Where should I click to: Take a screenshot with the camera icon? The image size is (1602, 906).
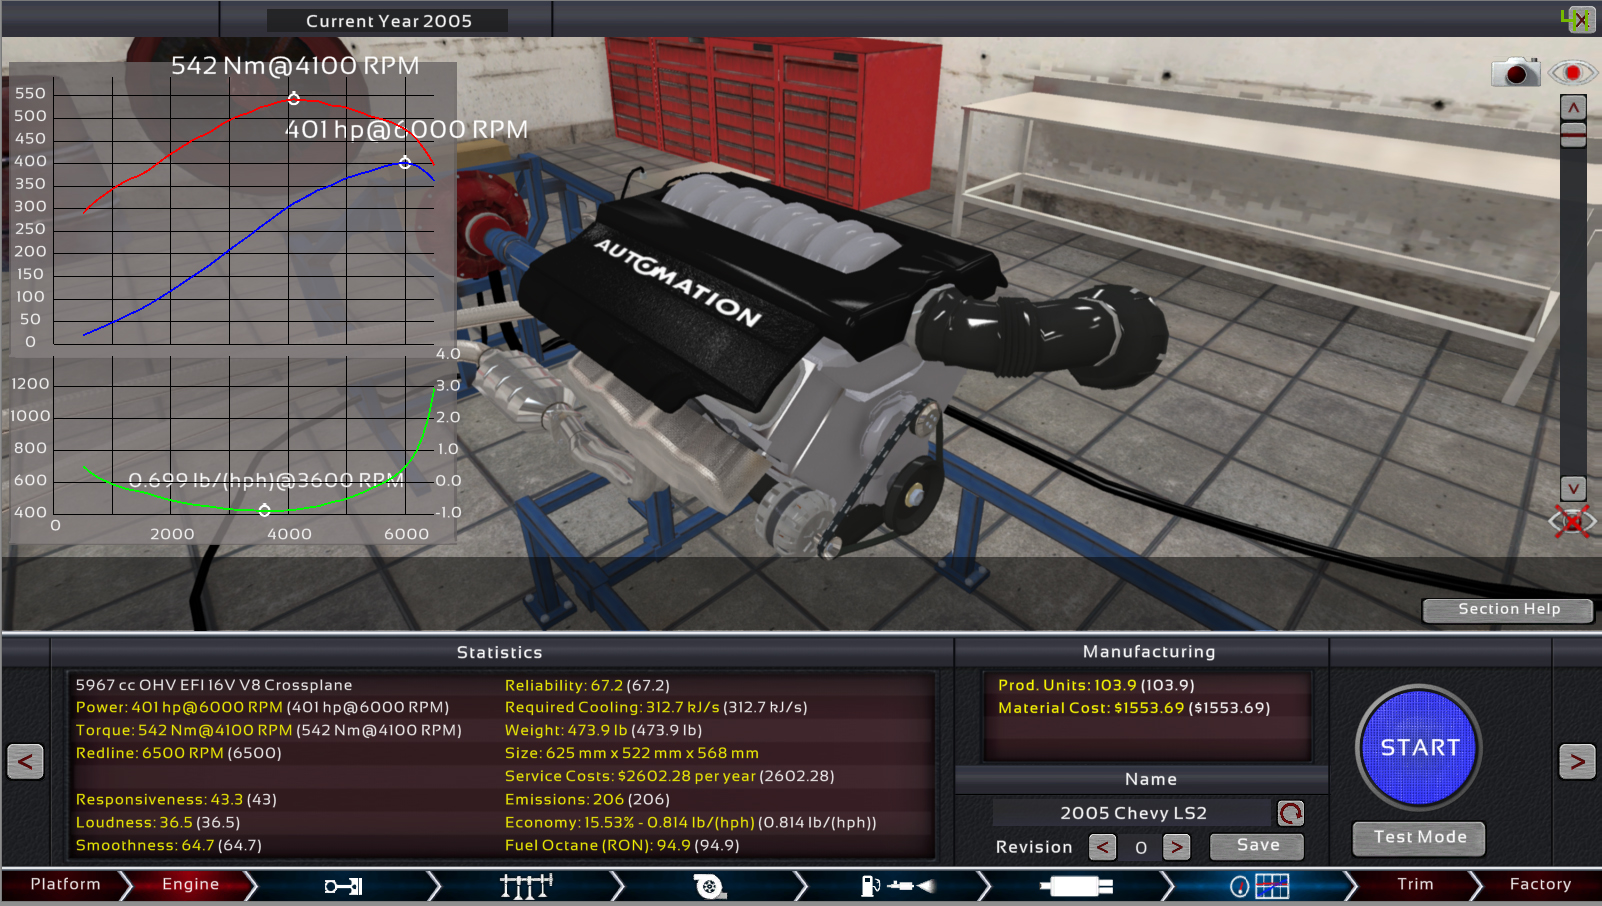click(1516, 72)
